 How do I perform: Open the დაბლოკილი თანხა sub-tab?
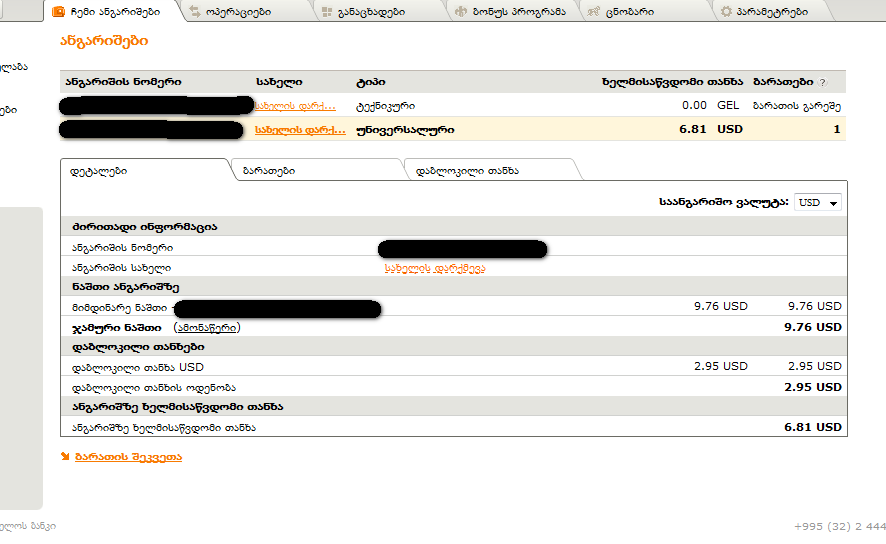467,171
